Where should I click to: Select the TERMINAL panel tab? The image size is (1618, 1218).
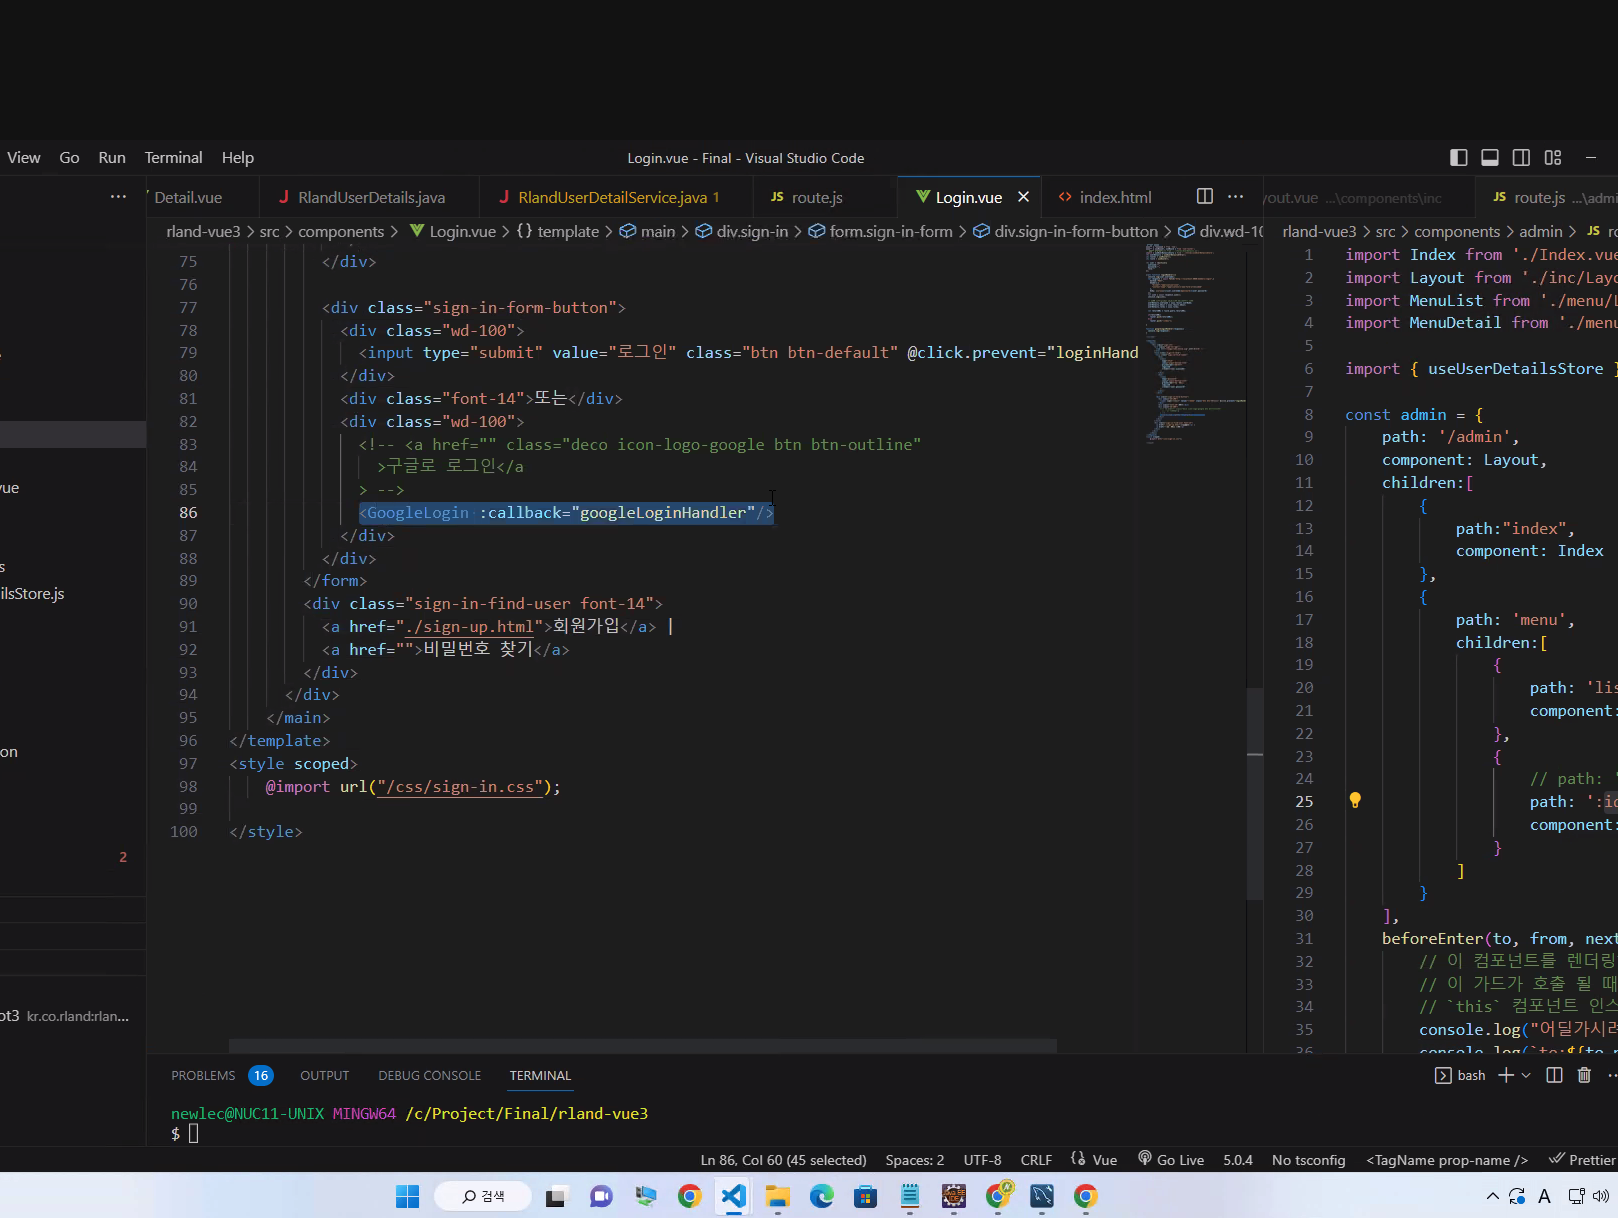pos(540,1075)
